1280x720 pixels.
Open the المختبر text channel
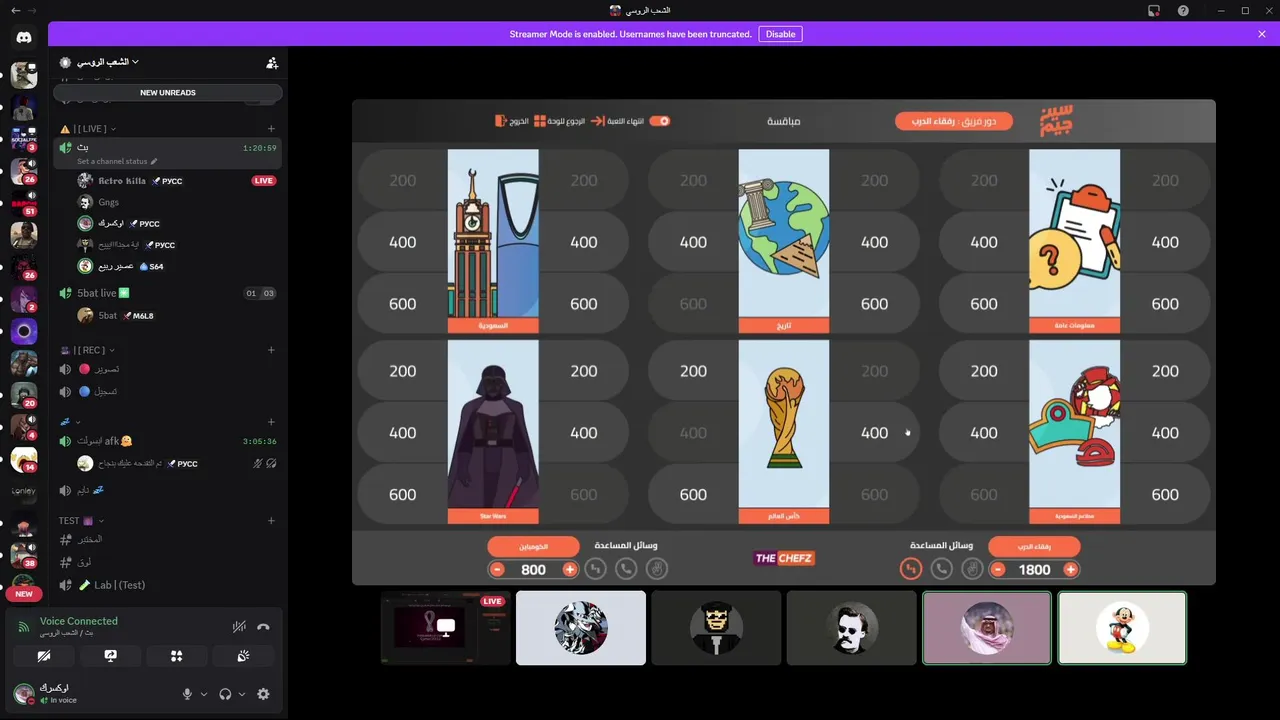point(168,540)
